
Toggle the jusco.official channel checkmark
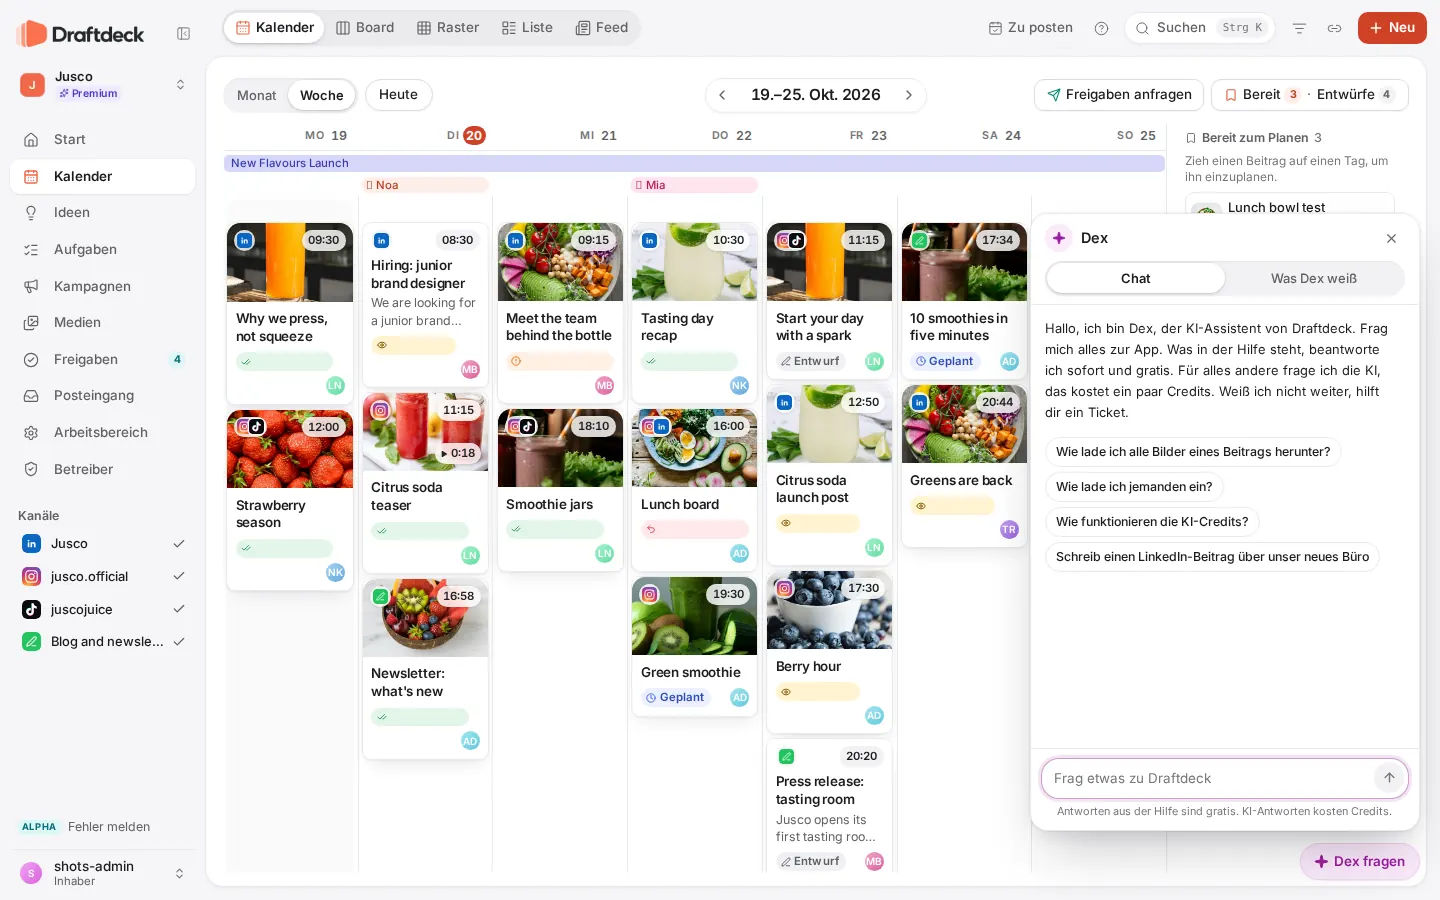tap(179, 577)
